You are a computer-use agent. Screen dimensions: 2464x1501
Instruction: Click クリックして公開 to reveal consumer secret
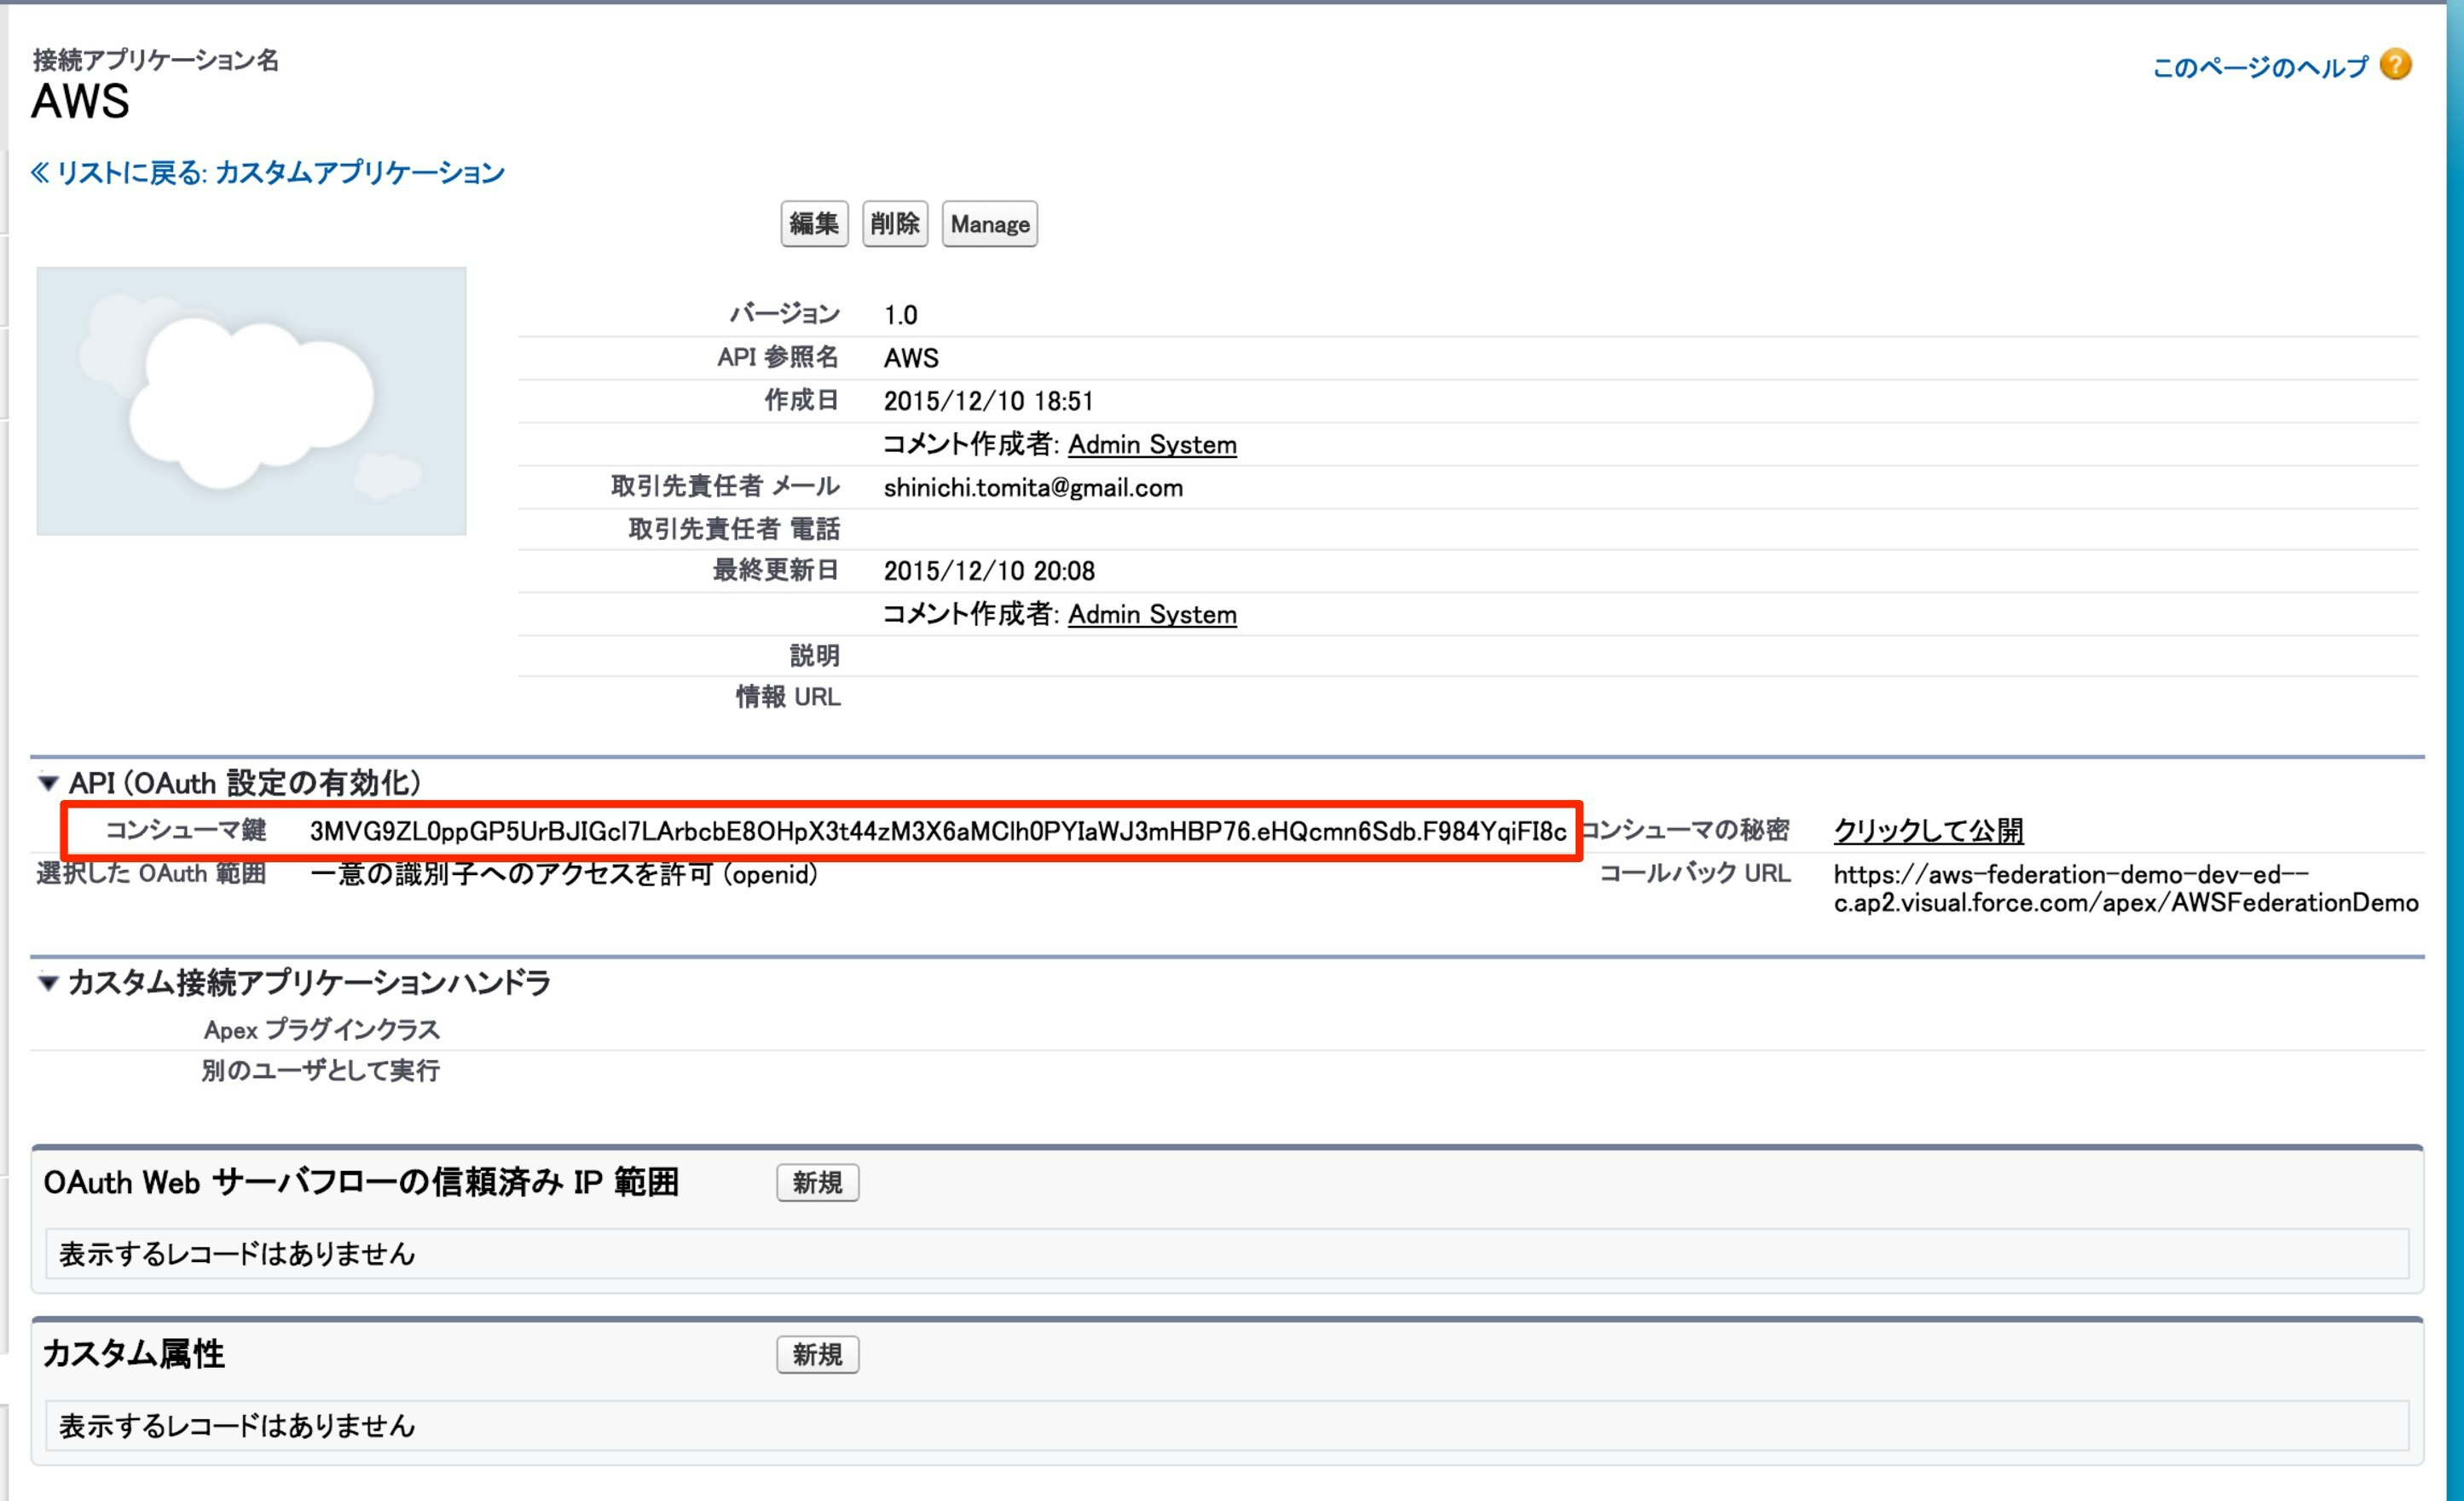(1928, 831)
